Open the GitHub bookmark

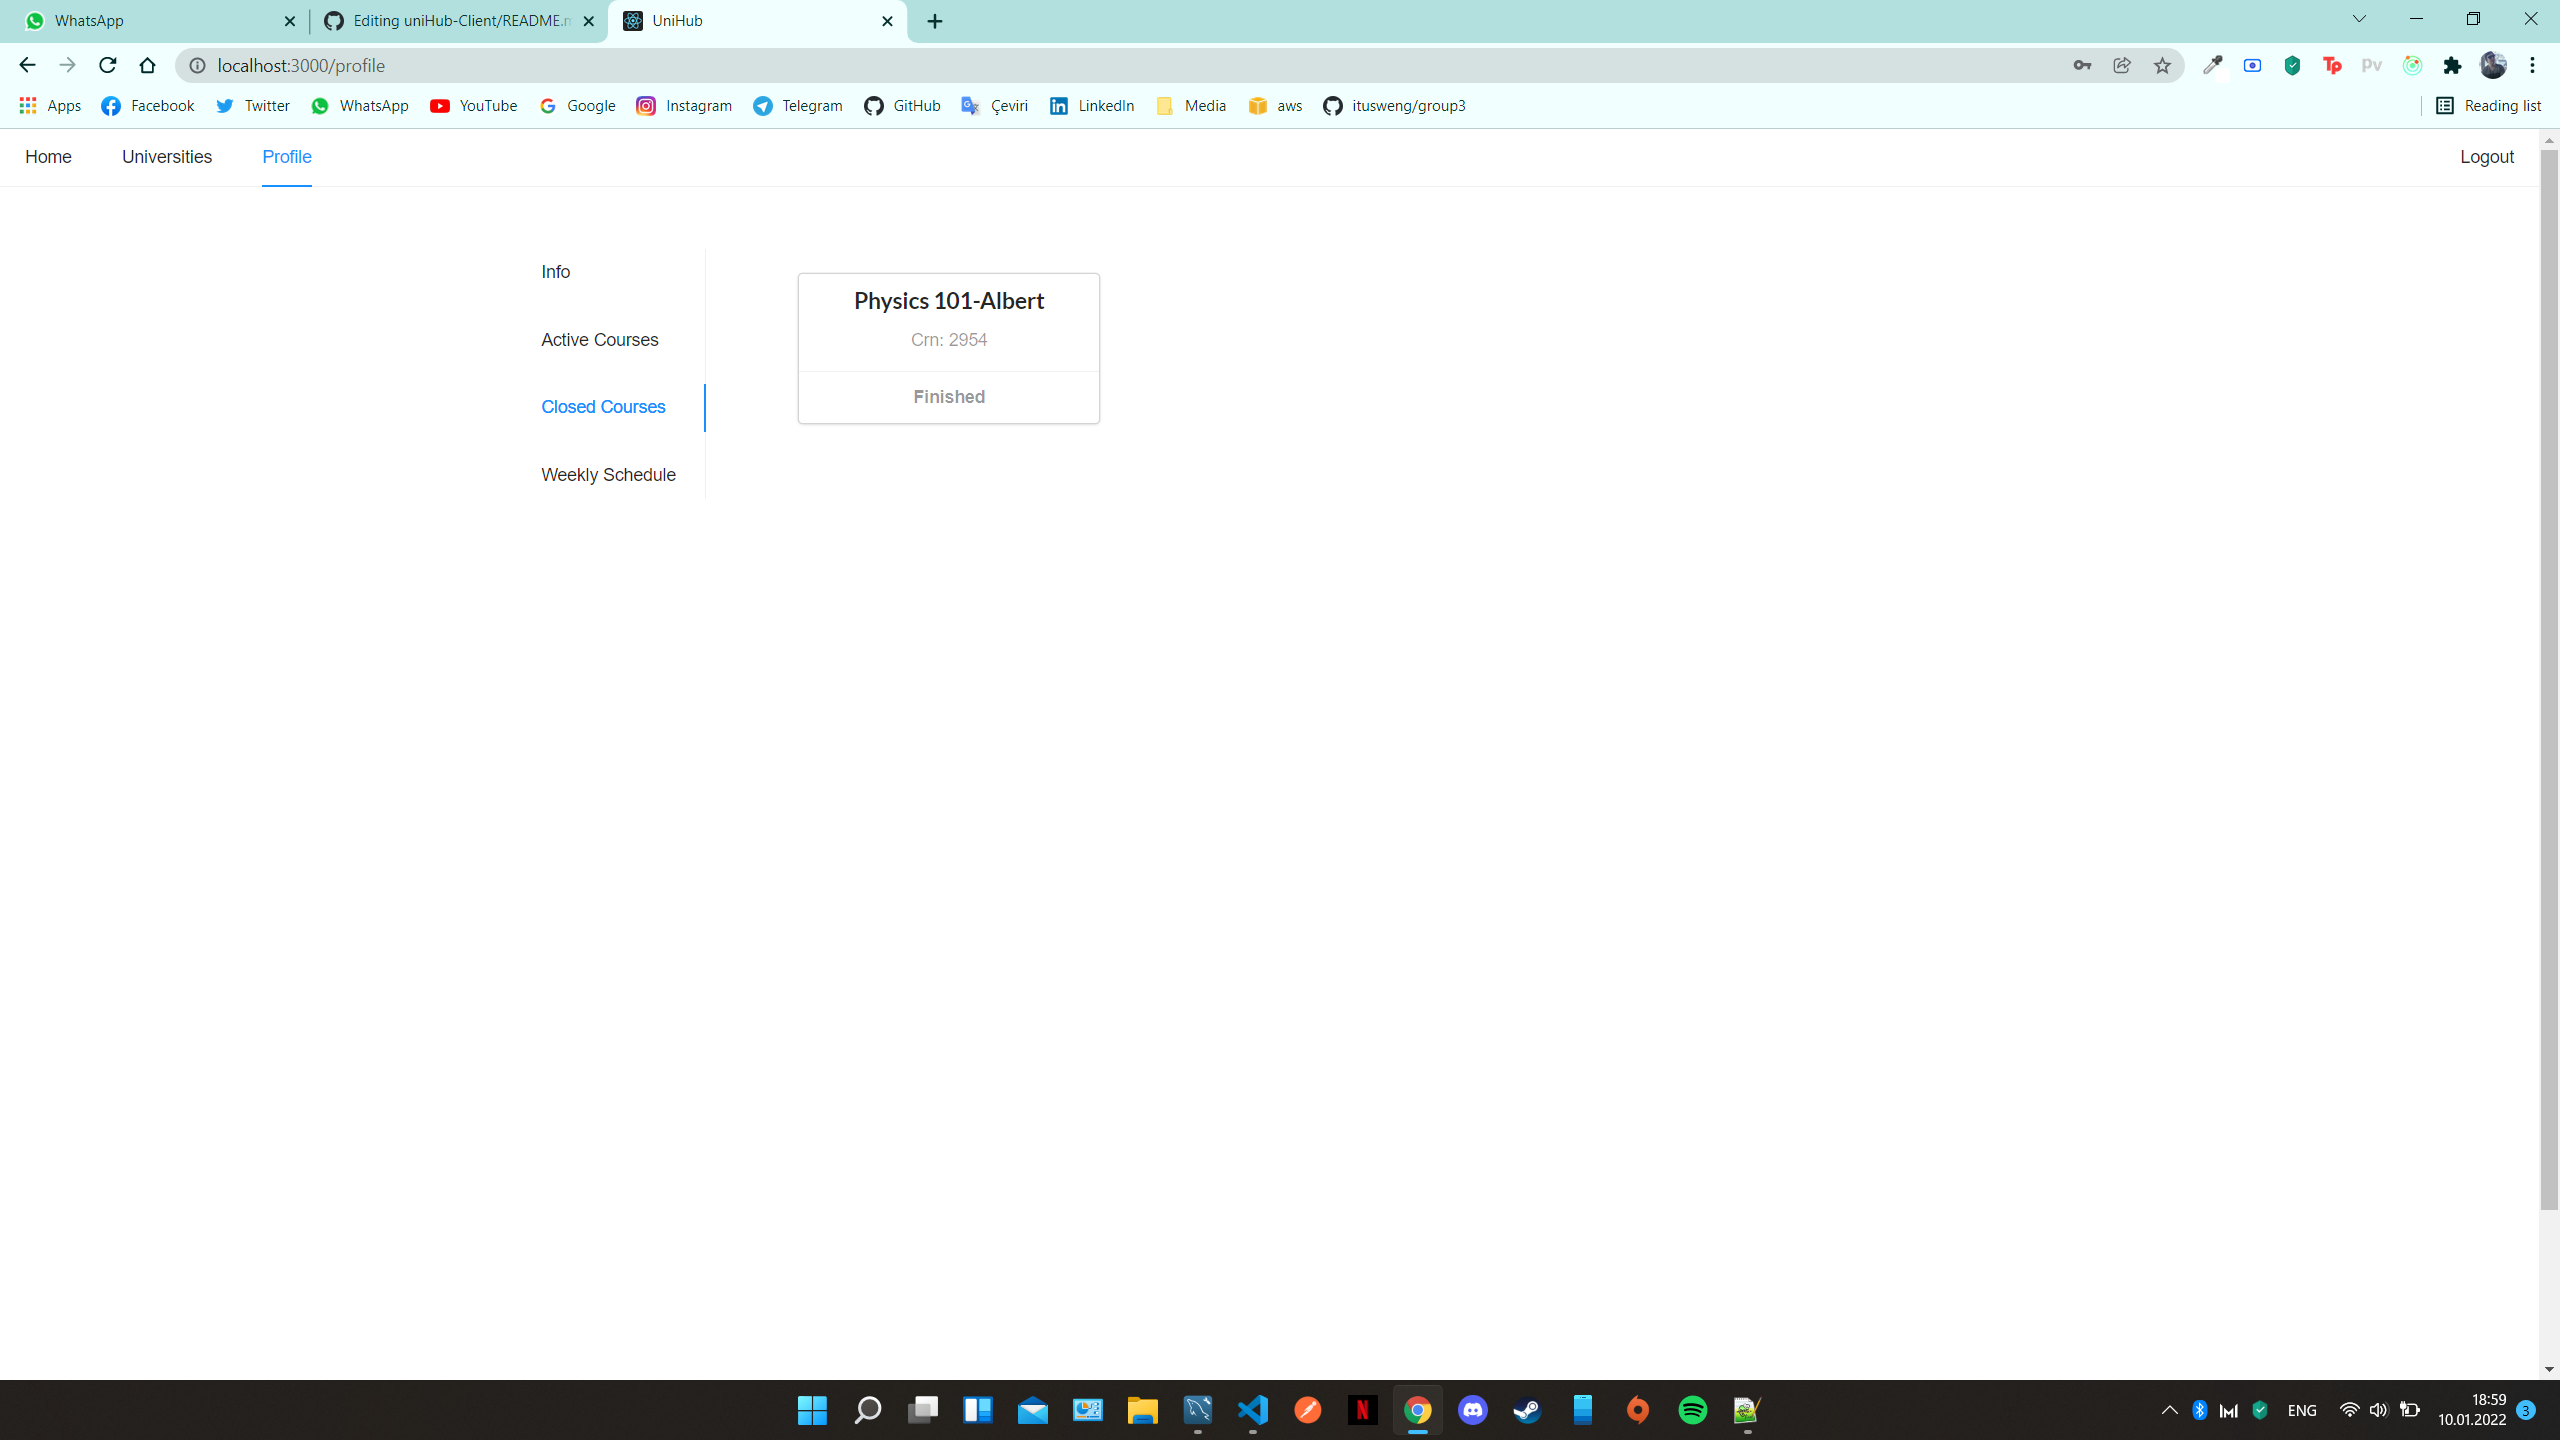pos(902,105)
